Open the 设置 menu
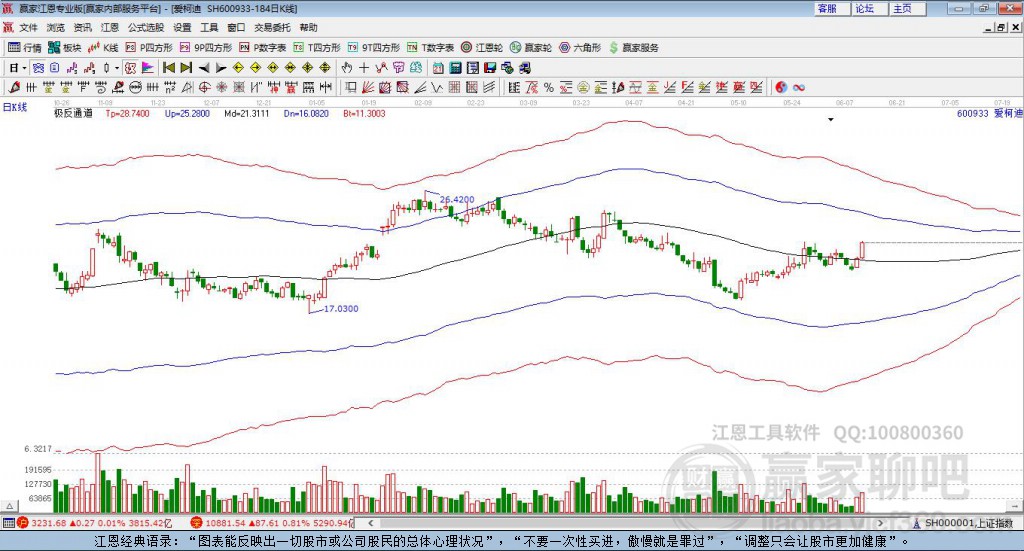Image resolution: width=1024 pixels, height=551 pixels. [x=182, y=27]
